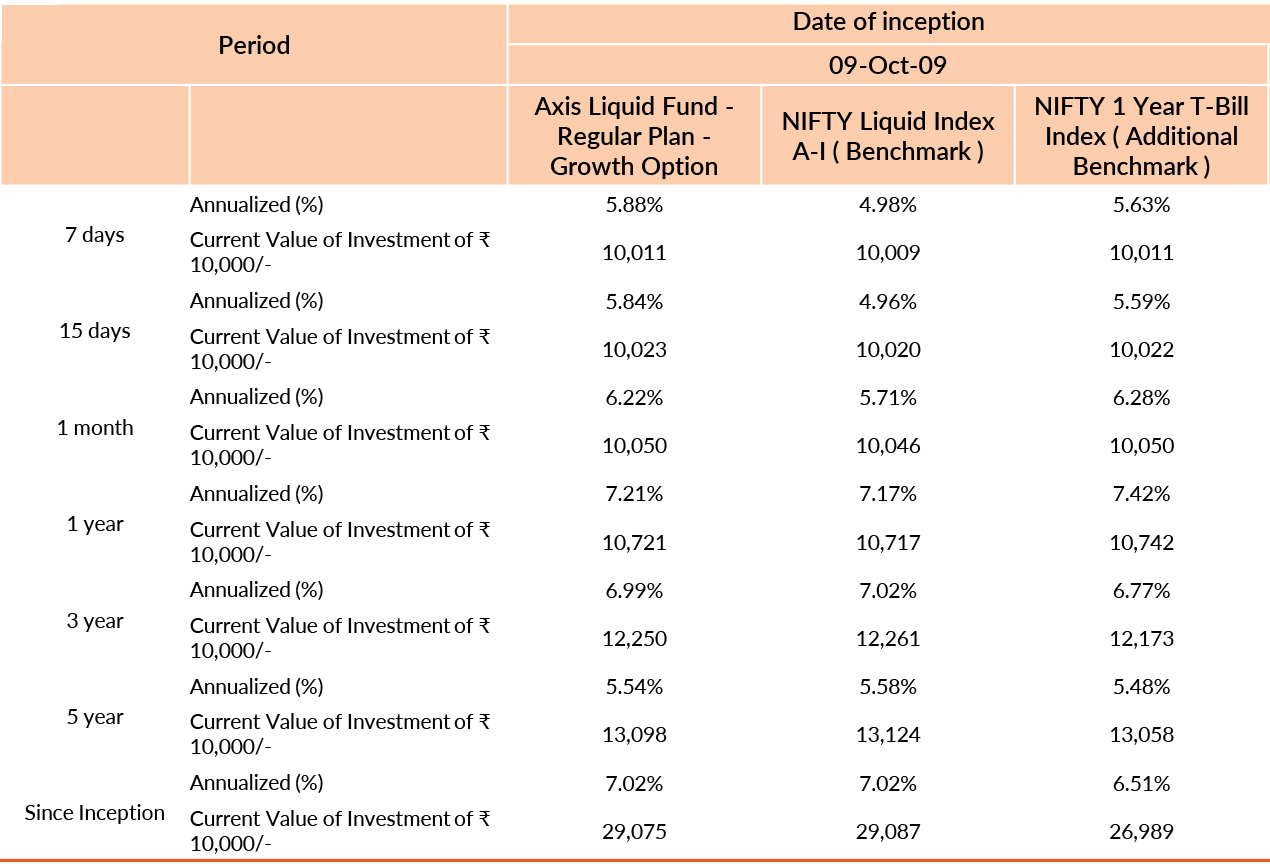Select NIFTY Liquid Index A-I Benchmark header
This screenshot has height=864, width=1270.
[x=888, y=136]
